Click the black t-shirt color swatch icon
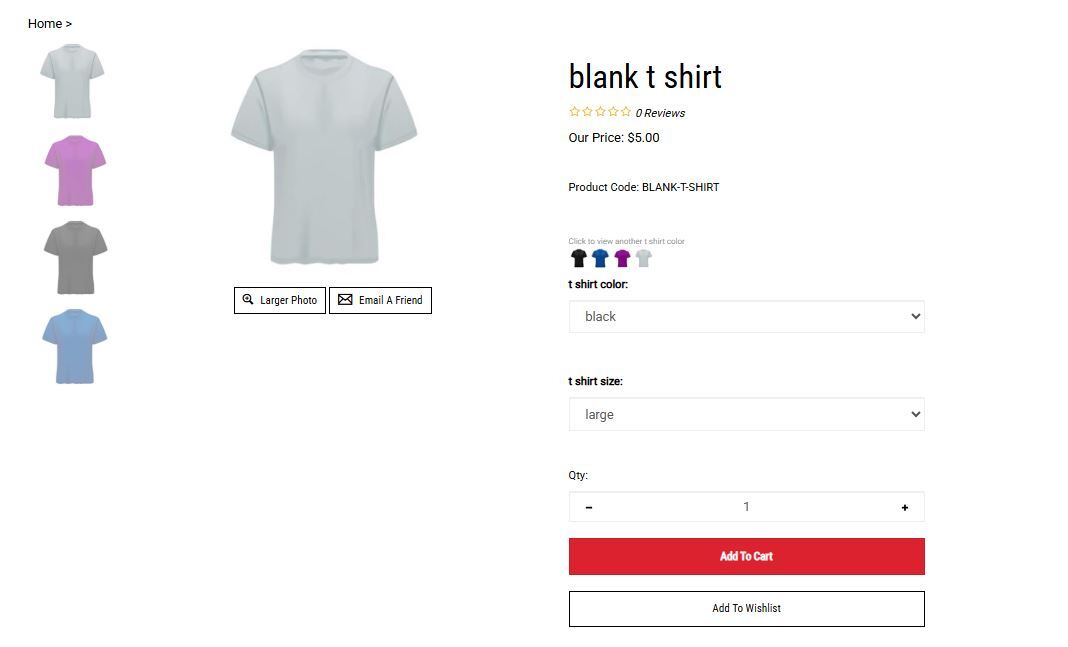This screenshot has width=1068, height=647. (578, 258)
